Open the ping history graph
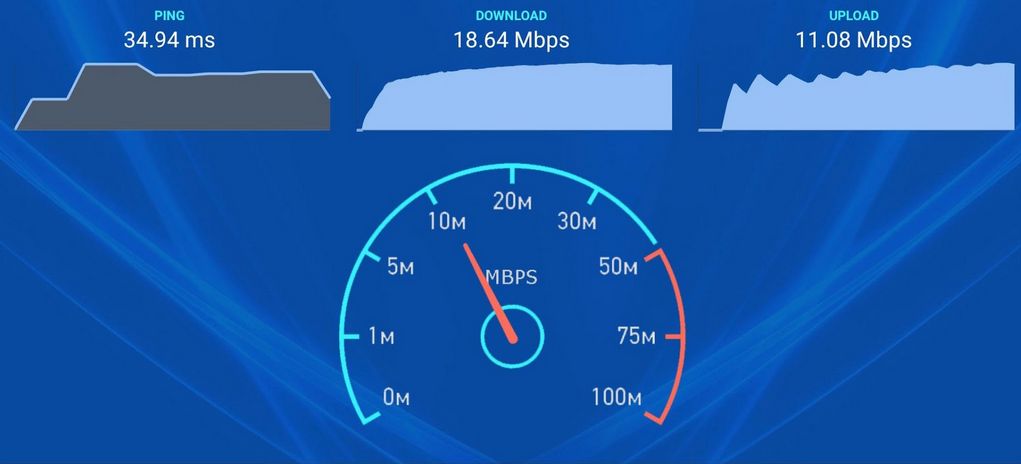This screenshot has width=1021, height=464. tap(173, 97)
